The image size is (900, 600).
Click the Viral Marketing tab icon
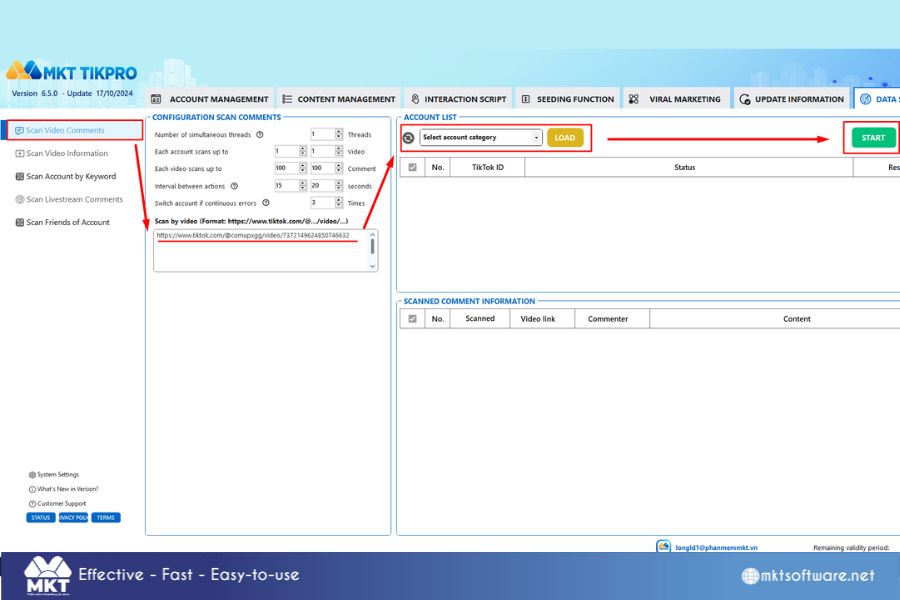pyautogui.click(x=634, y=99)
